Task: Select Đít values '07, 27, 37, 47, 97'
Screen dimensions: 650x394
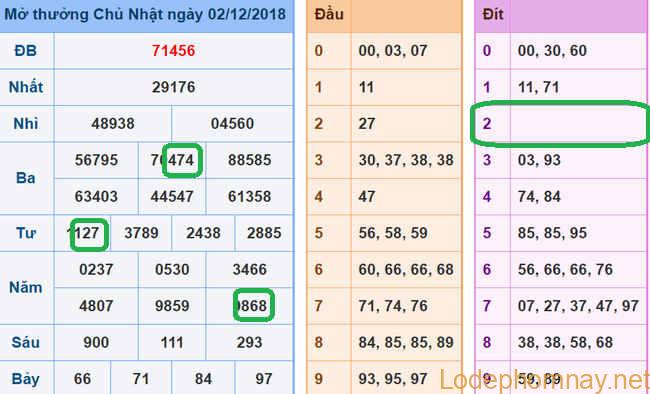Action: pyautogui.click(x=578, y=306)
